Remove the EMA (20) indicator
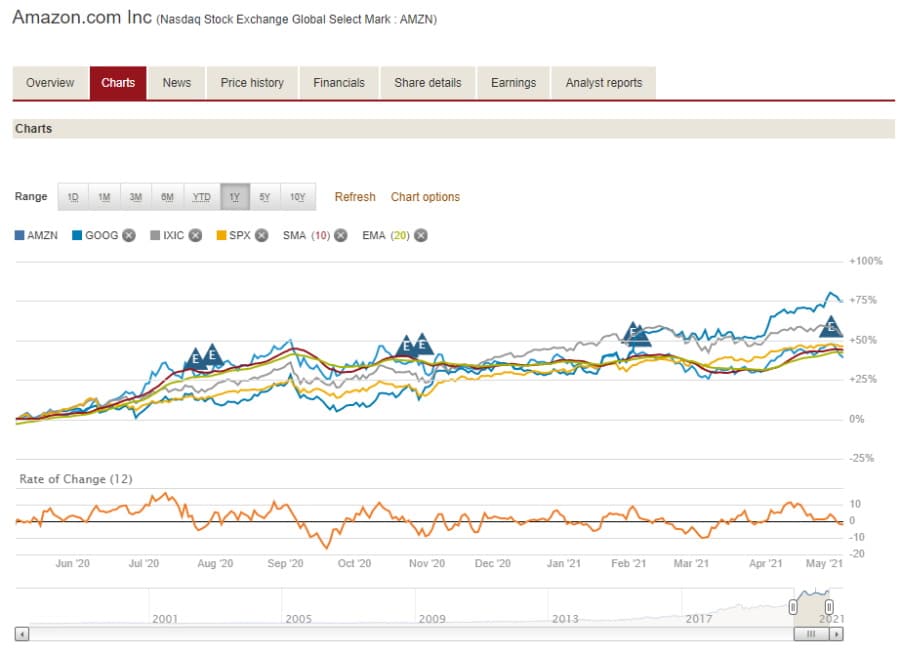 click(x=420, y=235)
